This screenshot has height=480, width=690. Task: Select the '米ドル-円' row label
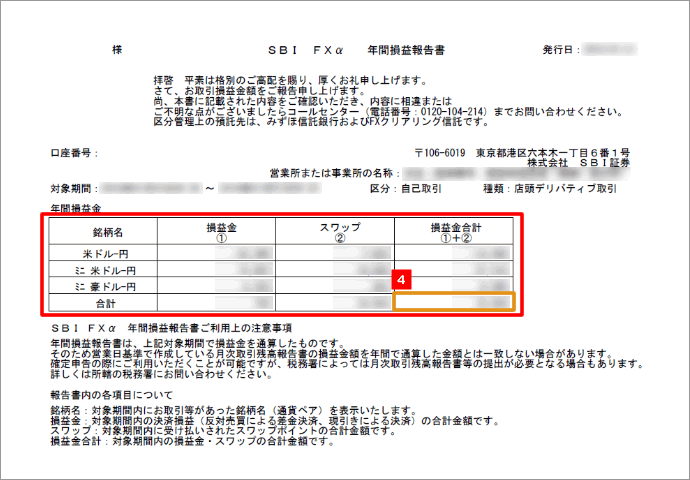coord(106,254)
